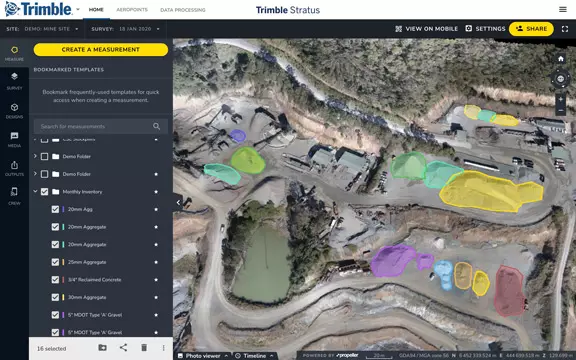Check the unstarred Demo Folder checkbox
This screenshot has width=576, height=360.
pyautogui.click(x=44, y=156)
